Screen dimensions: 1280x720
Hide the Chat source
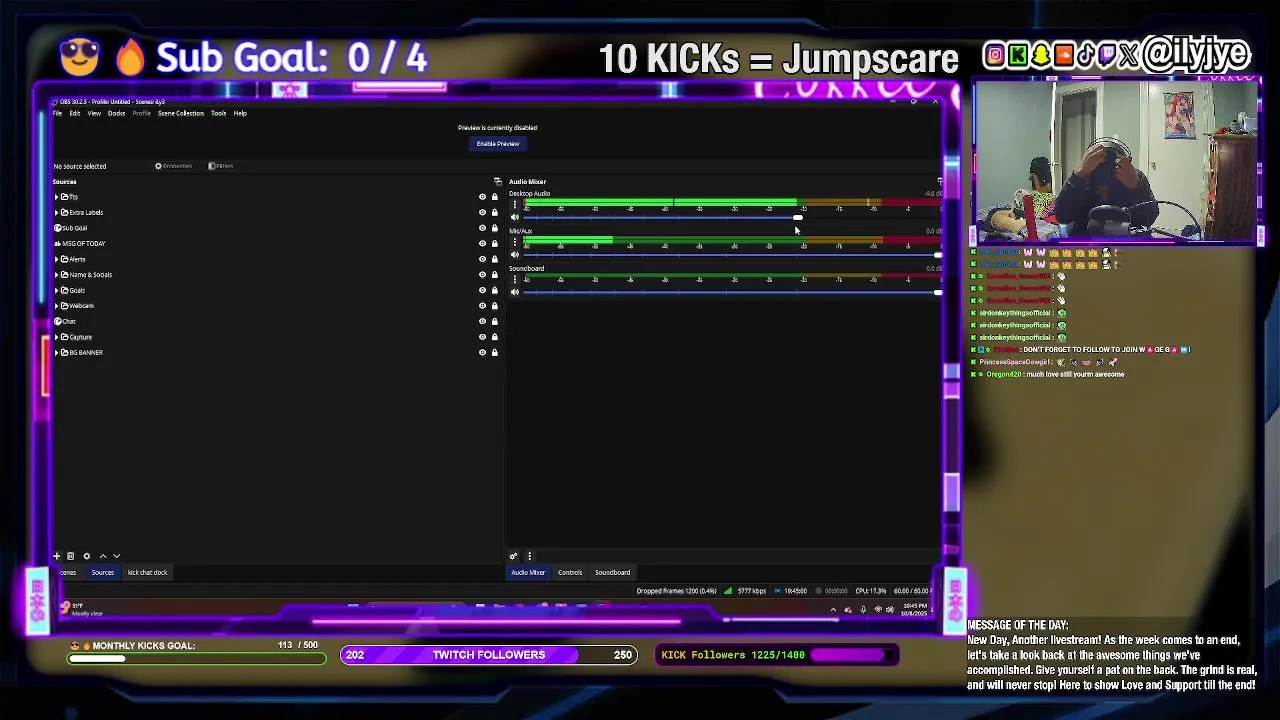[482, 321]
